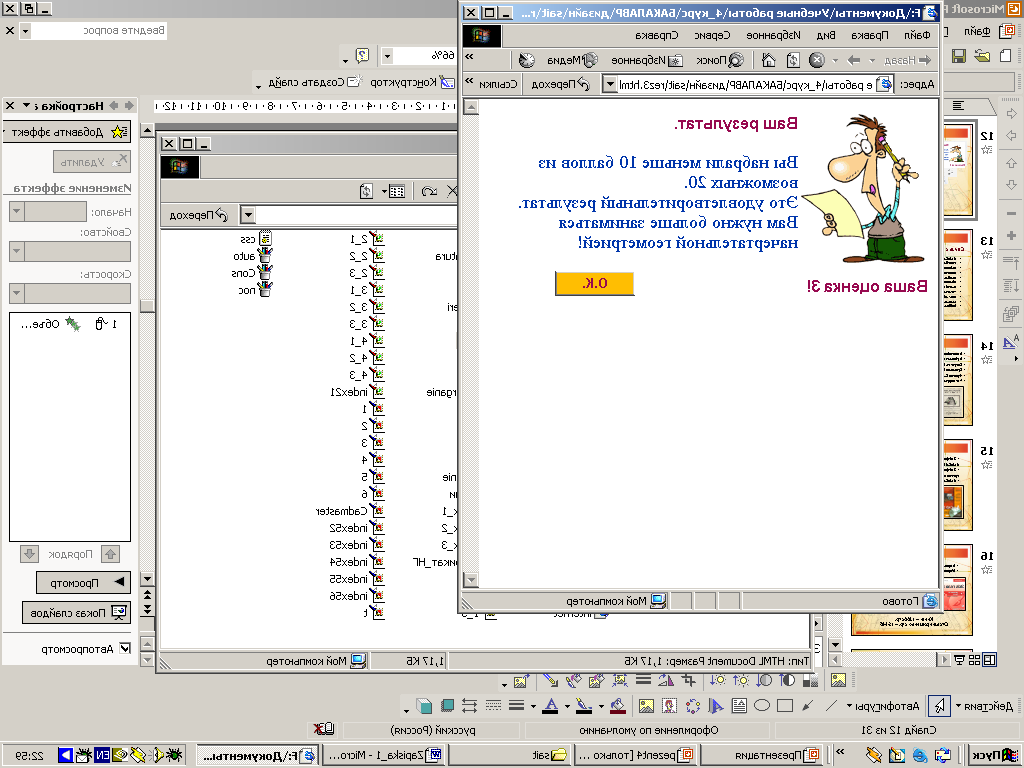This screenshot has width=1024, height=768.
Task: Click the Введите вопрос help input field
Action: [99, 30]
